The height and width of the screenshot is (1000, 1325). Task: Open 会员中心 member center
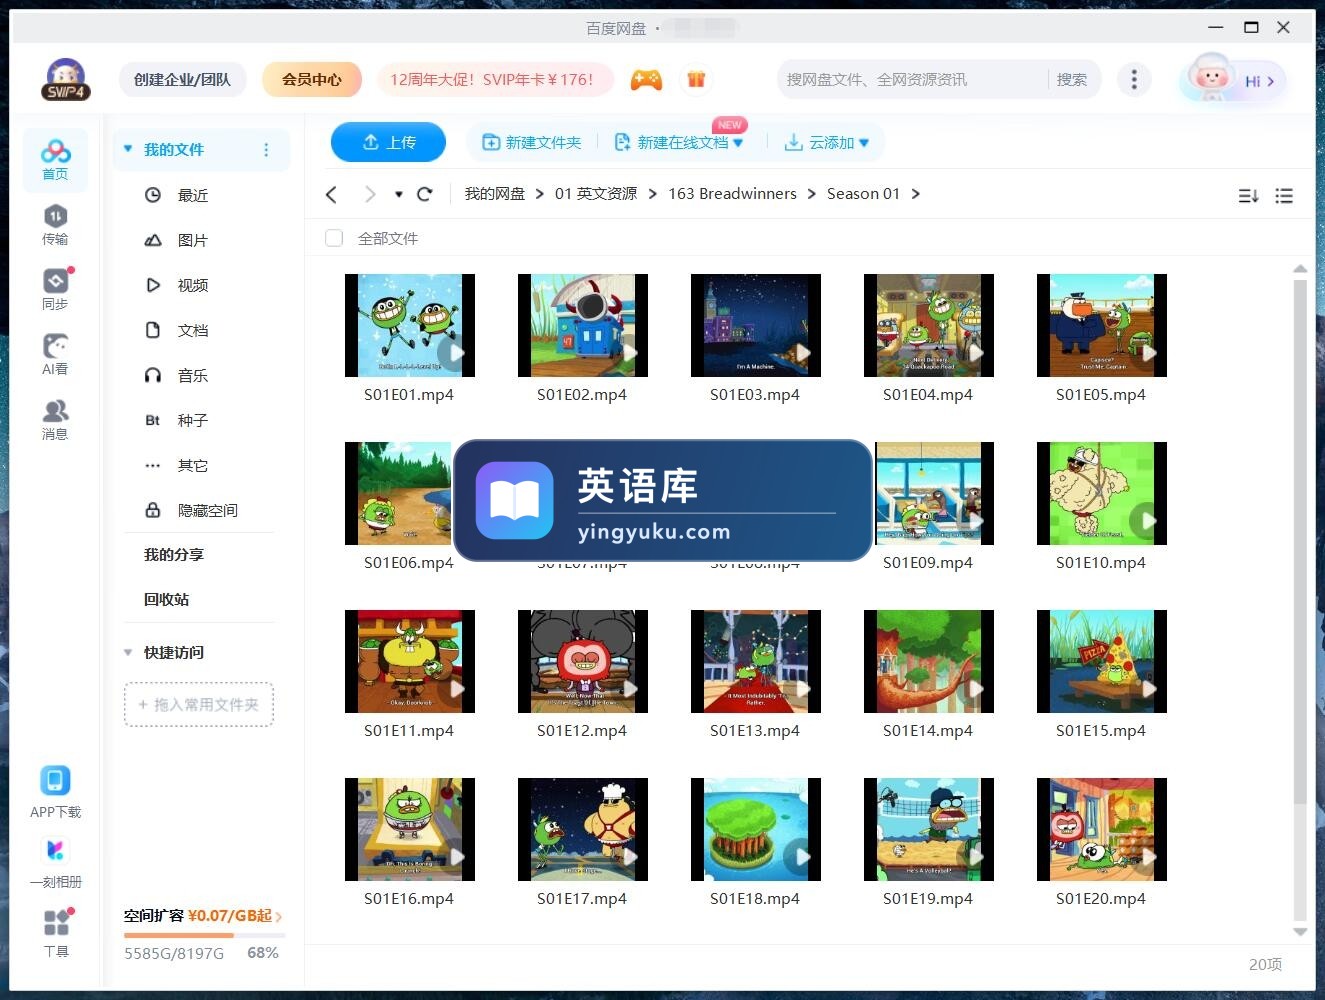[311, 79]
